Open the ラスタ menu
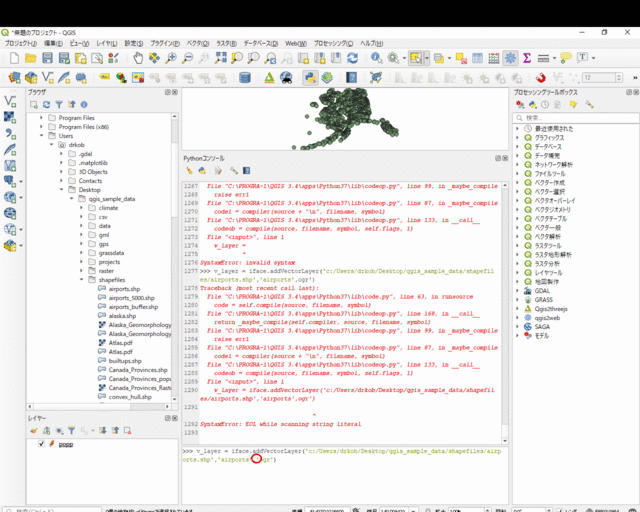The height and width of the screenshot is (512, 640). 226,43
